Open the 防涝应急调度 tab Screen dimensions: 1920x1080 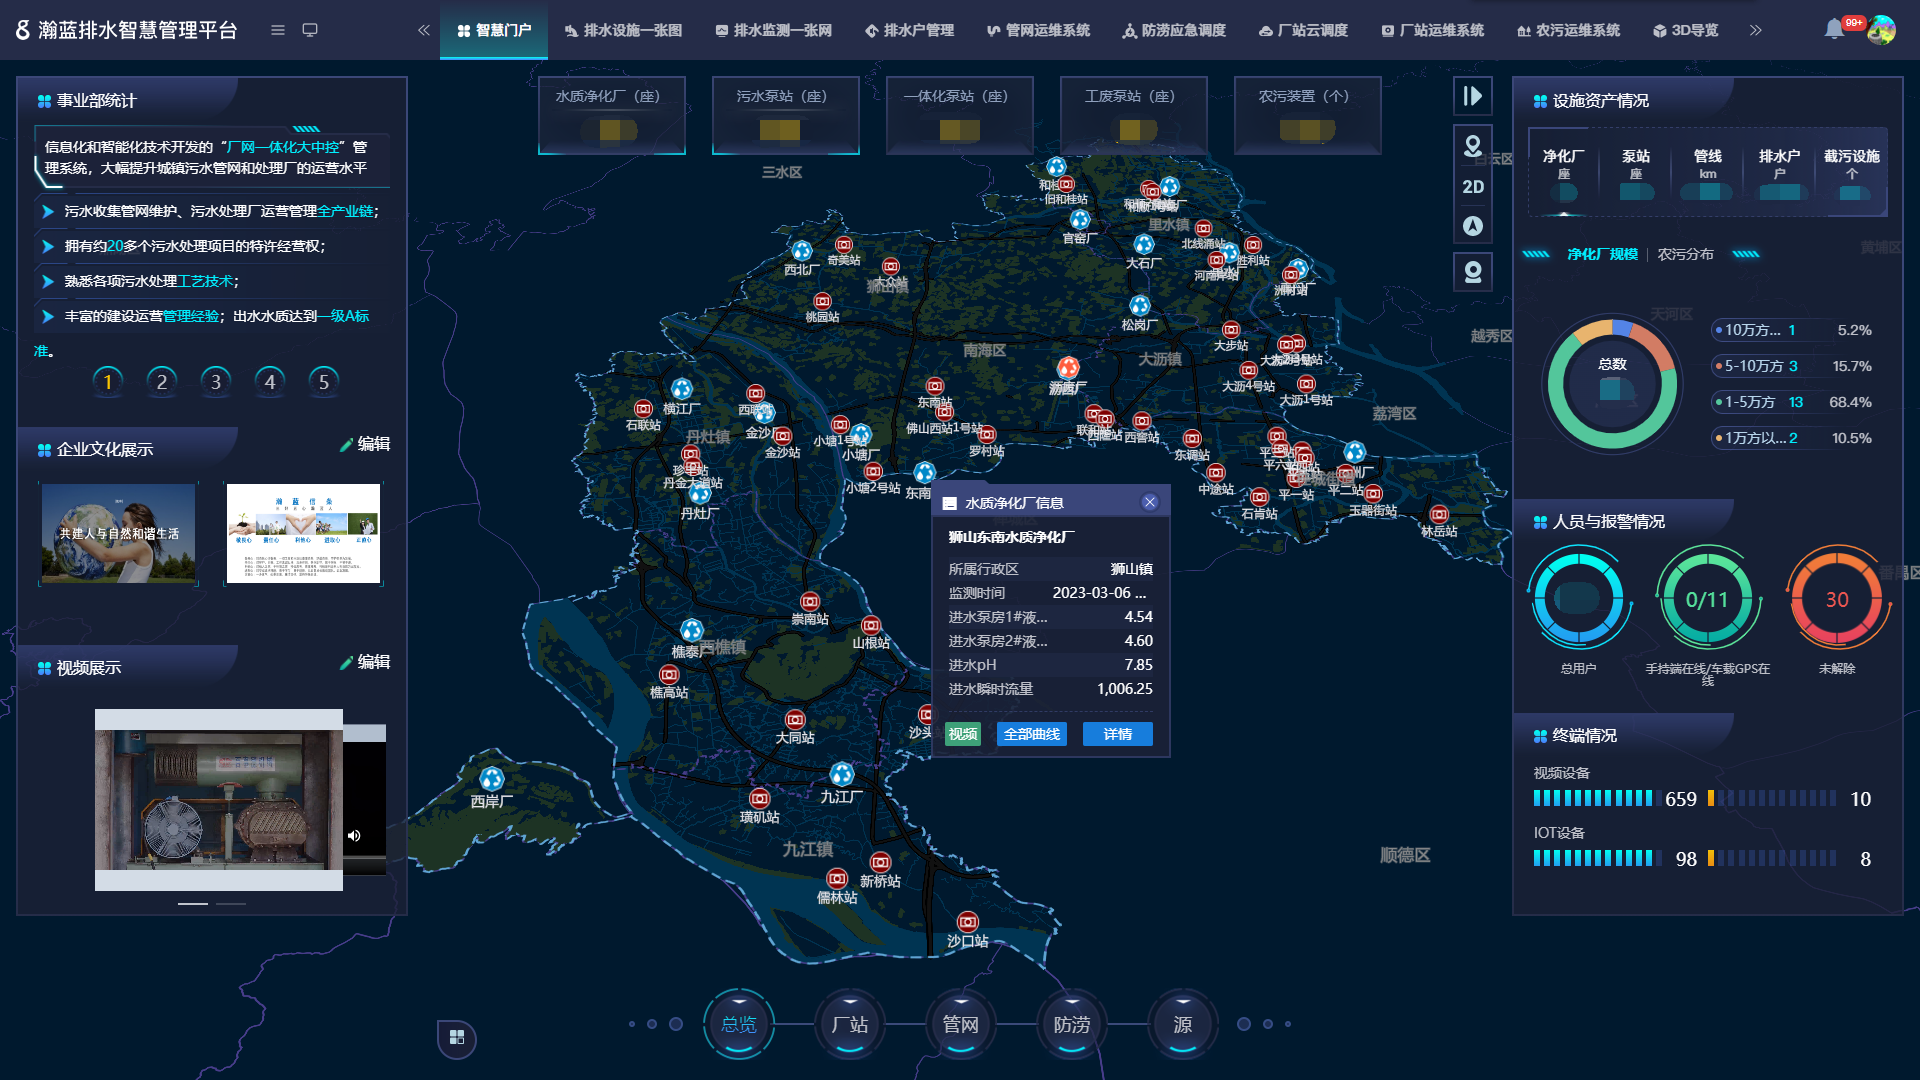(1174, 30)
